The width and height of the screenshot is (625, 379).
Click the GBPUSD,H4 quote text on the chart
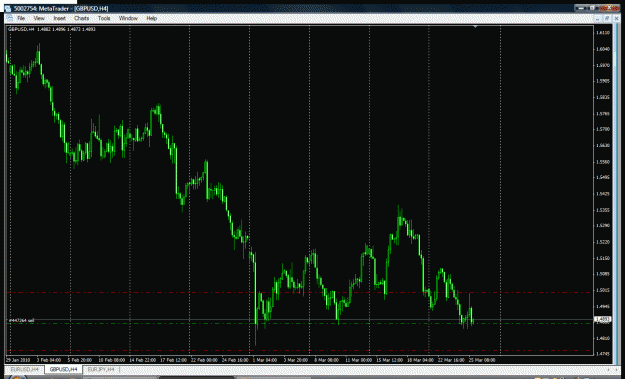click(x=51, y=29)
